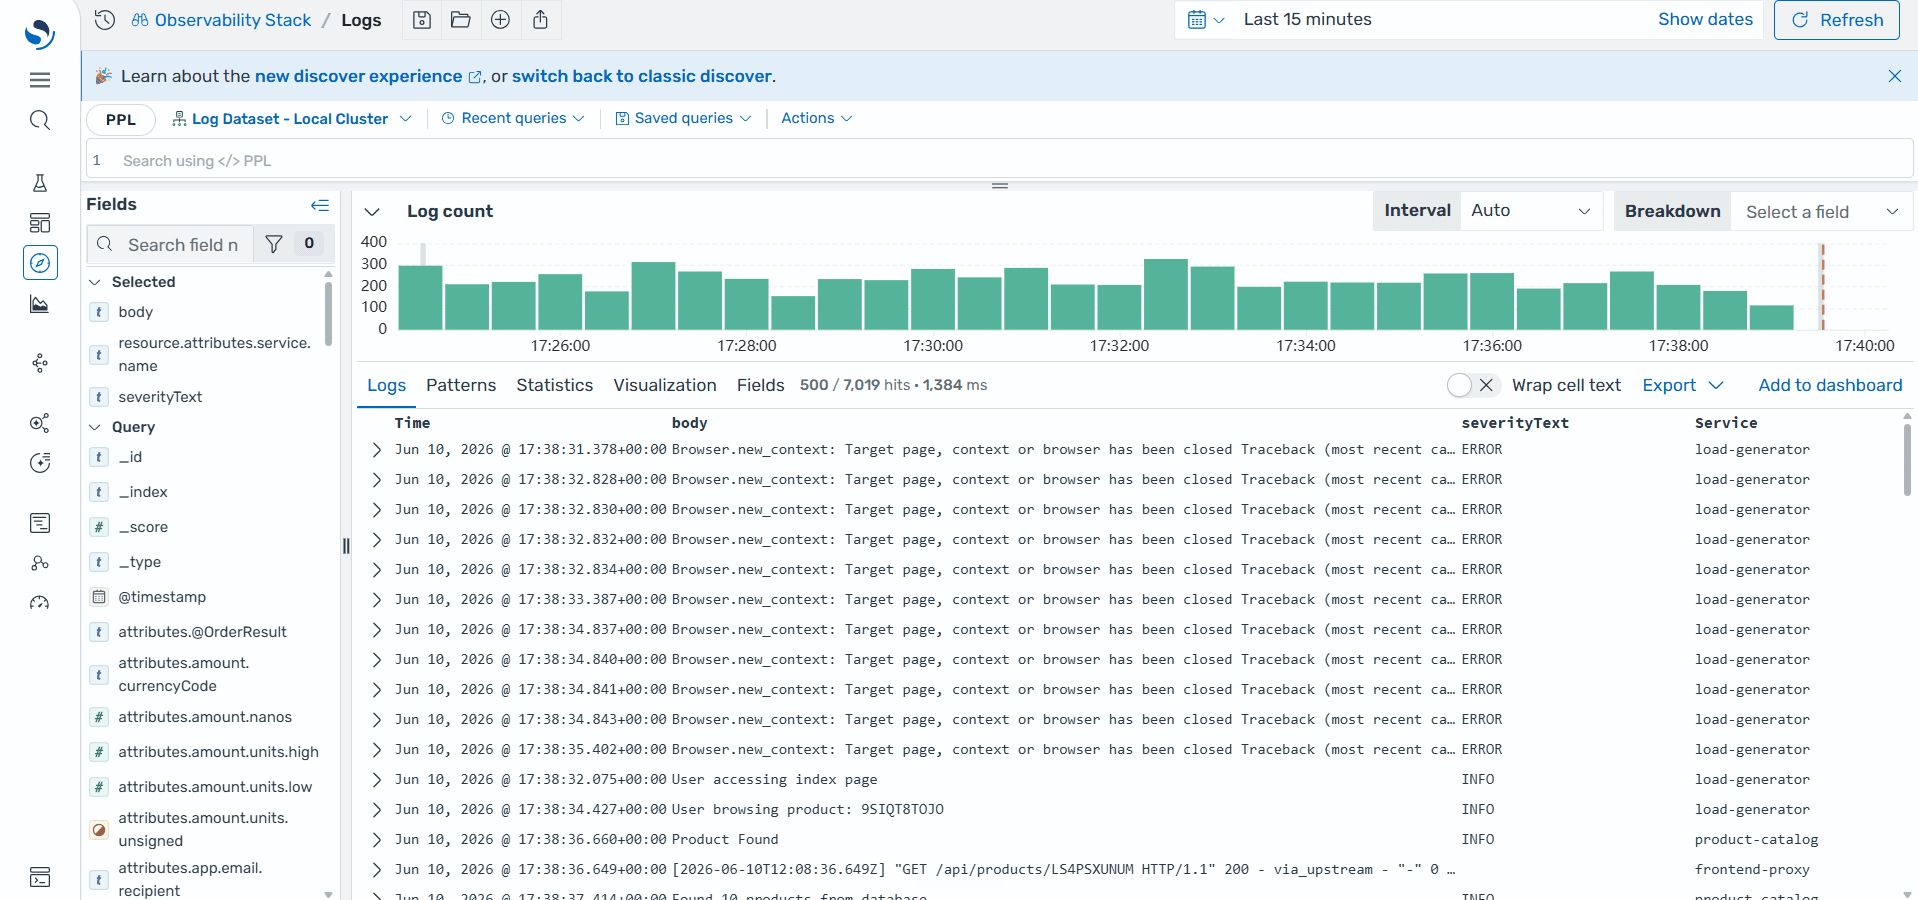Dismiss the discover experience banner
The image size is (1918, 900).
1894,76
